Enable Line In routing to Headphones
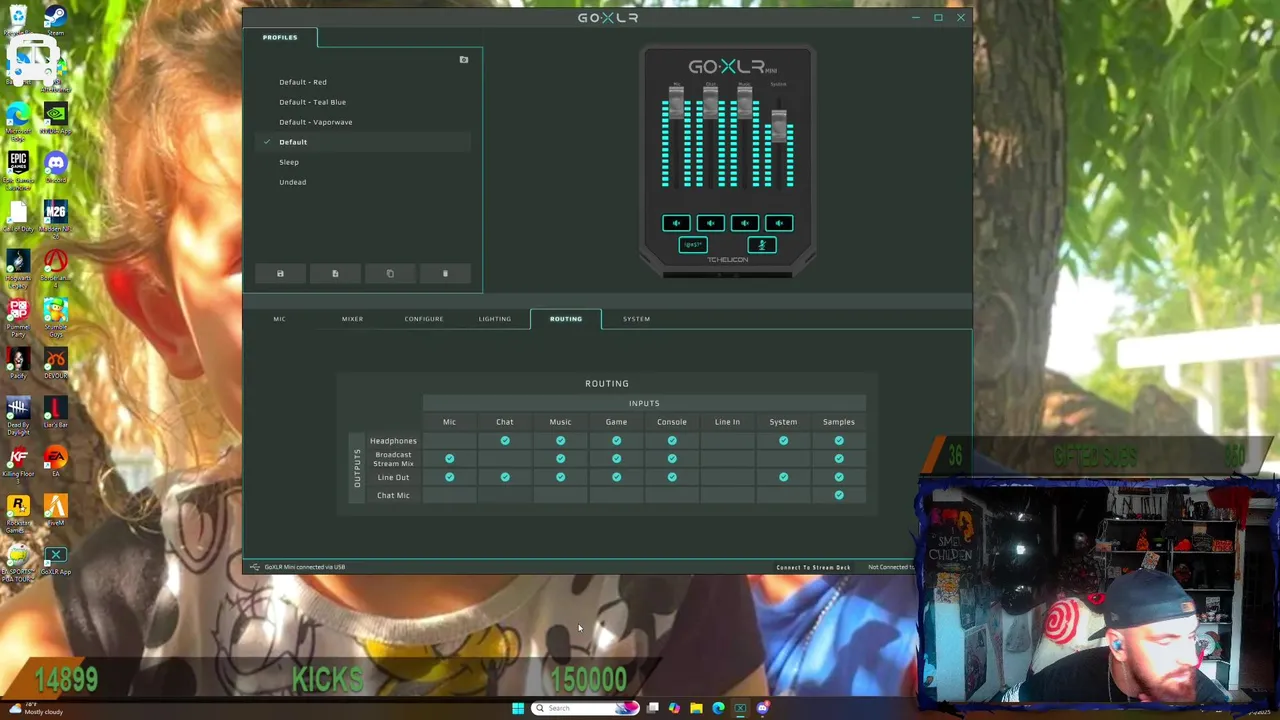This screenshot has width=1280, height=720. coord(727,440)
